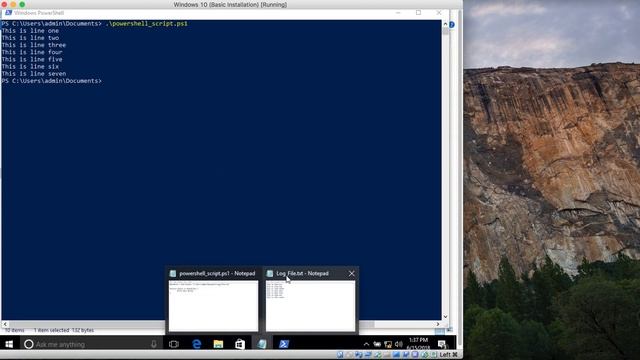This screenshot has width=640, height=360.
Task: Click the last PS C:\Users\admin\Documents> prompt
Action: click(x=52, y=81)
